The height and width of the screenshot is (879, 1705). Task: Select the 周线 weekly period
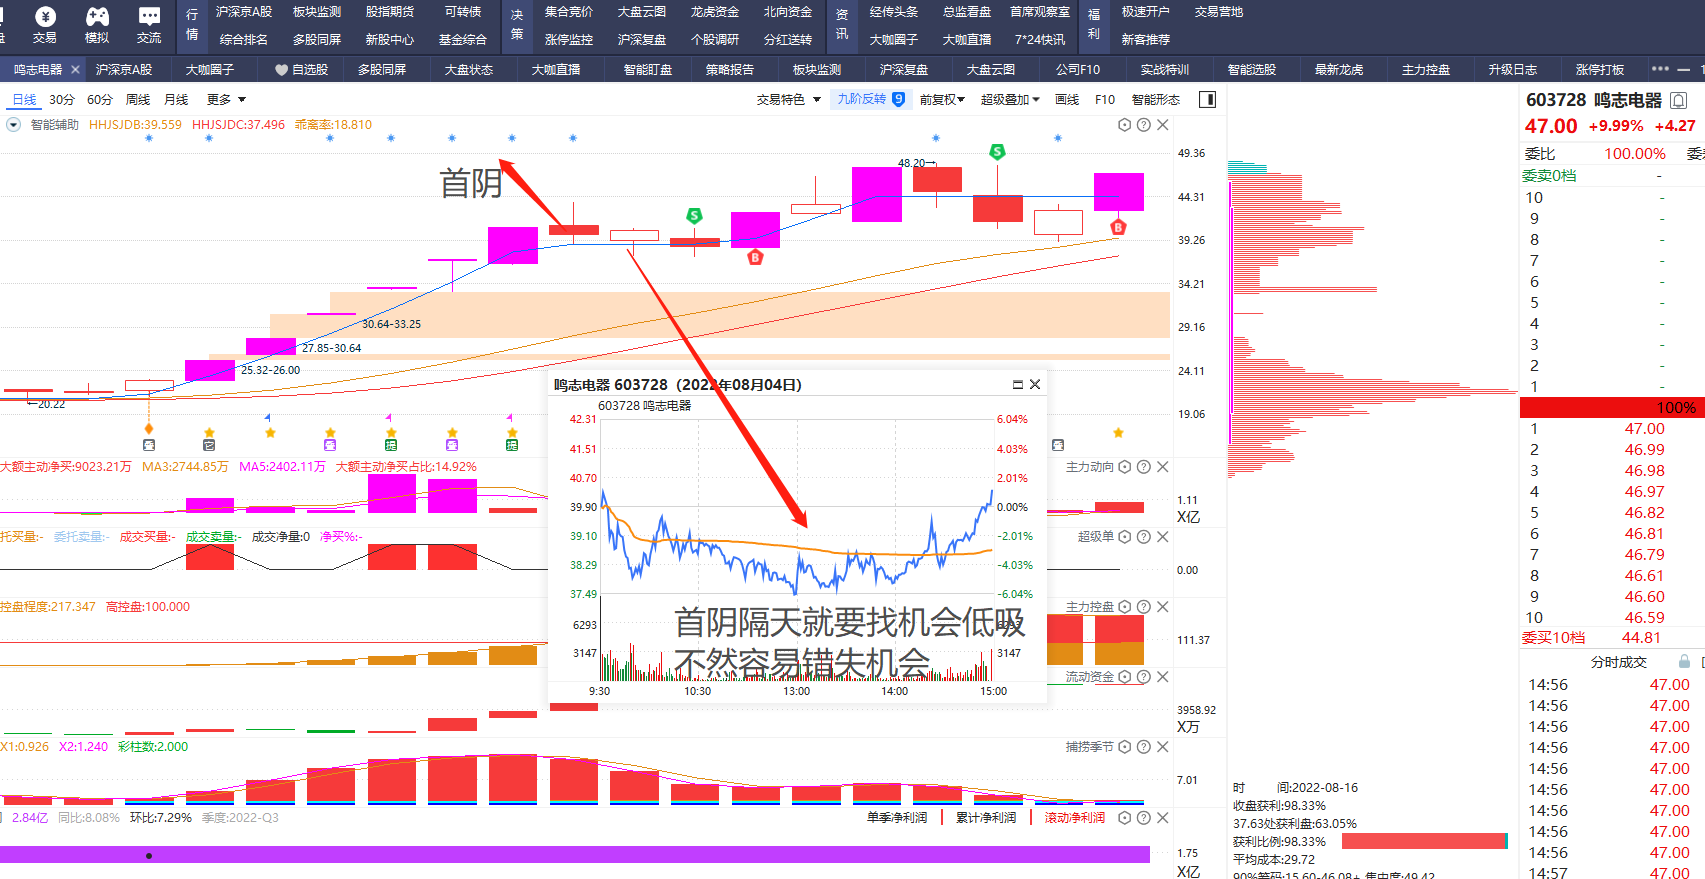pos(138,100)
